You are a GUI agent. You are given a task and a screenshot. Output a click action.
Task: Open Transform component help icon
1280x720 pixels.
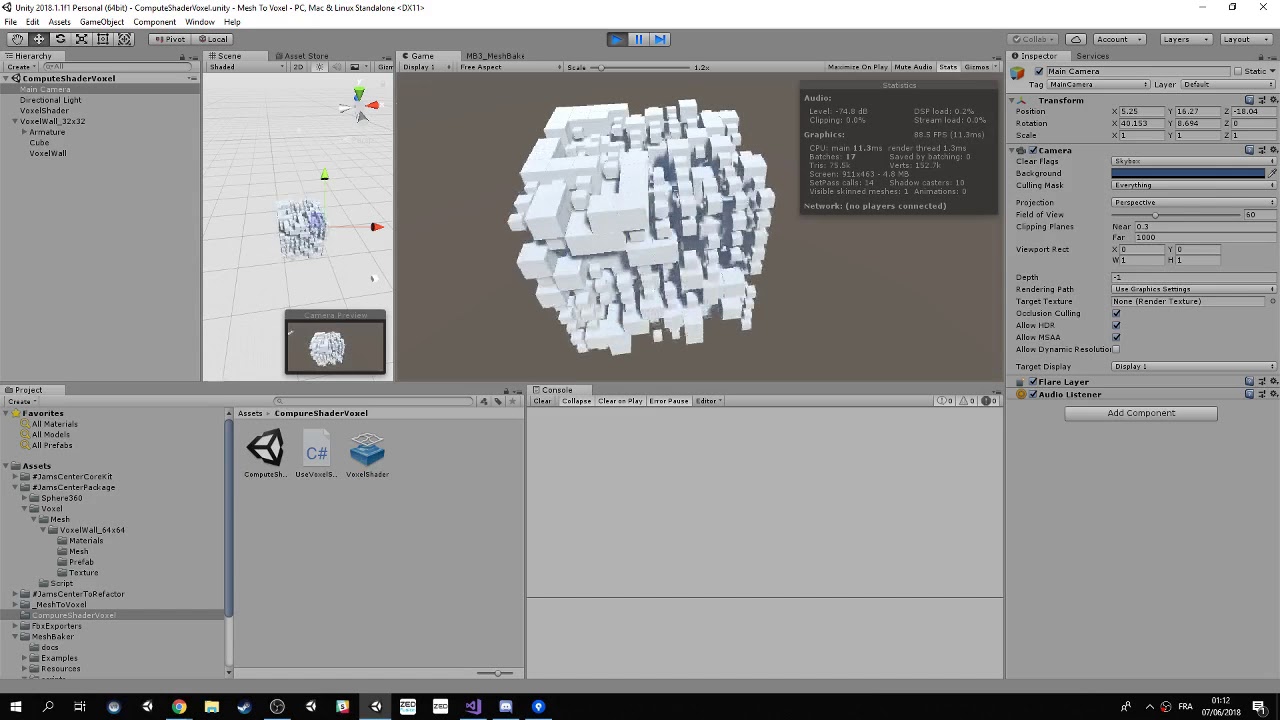pyautogui.click(x=1250, y=100)
